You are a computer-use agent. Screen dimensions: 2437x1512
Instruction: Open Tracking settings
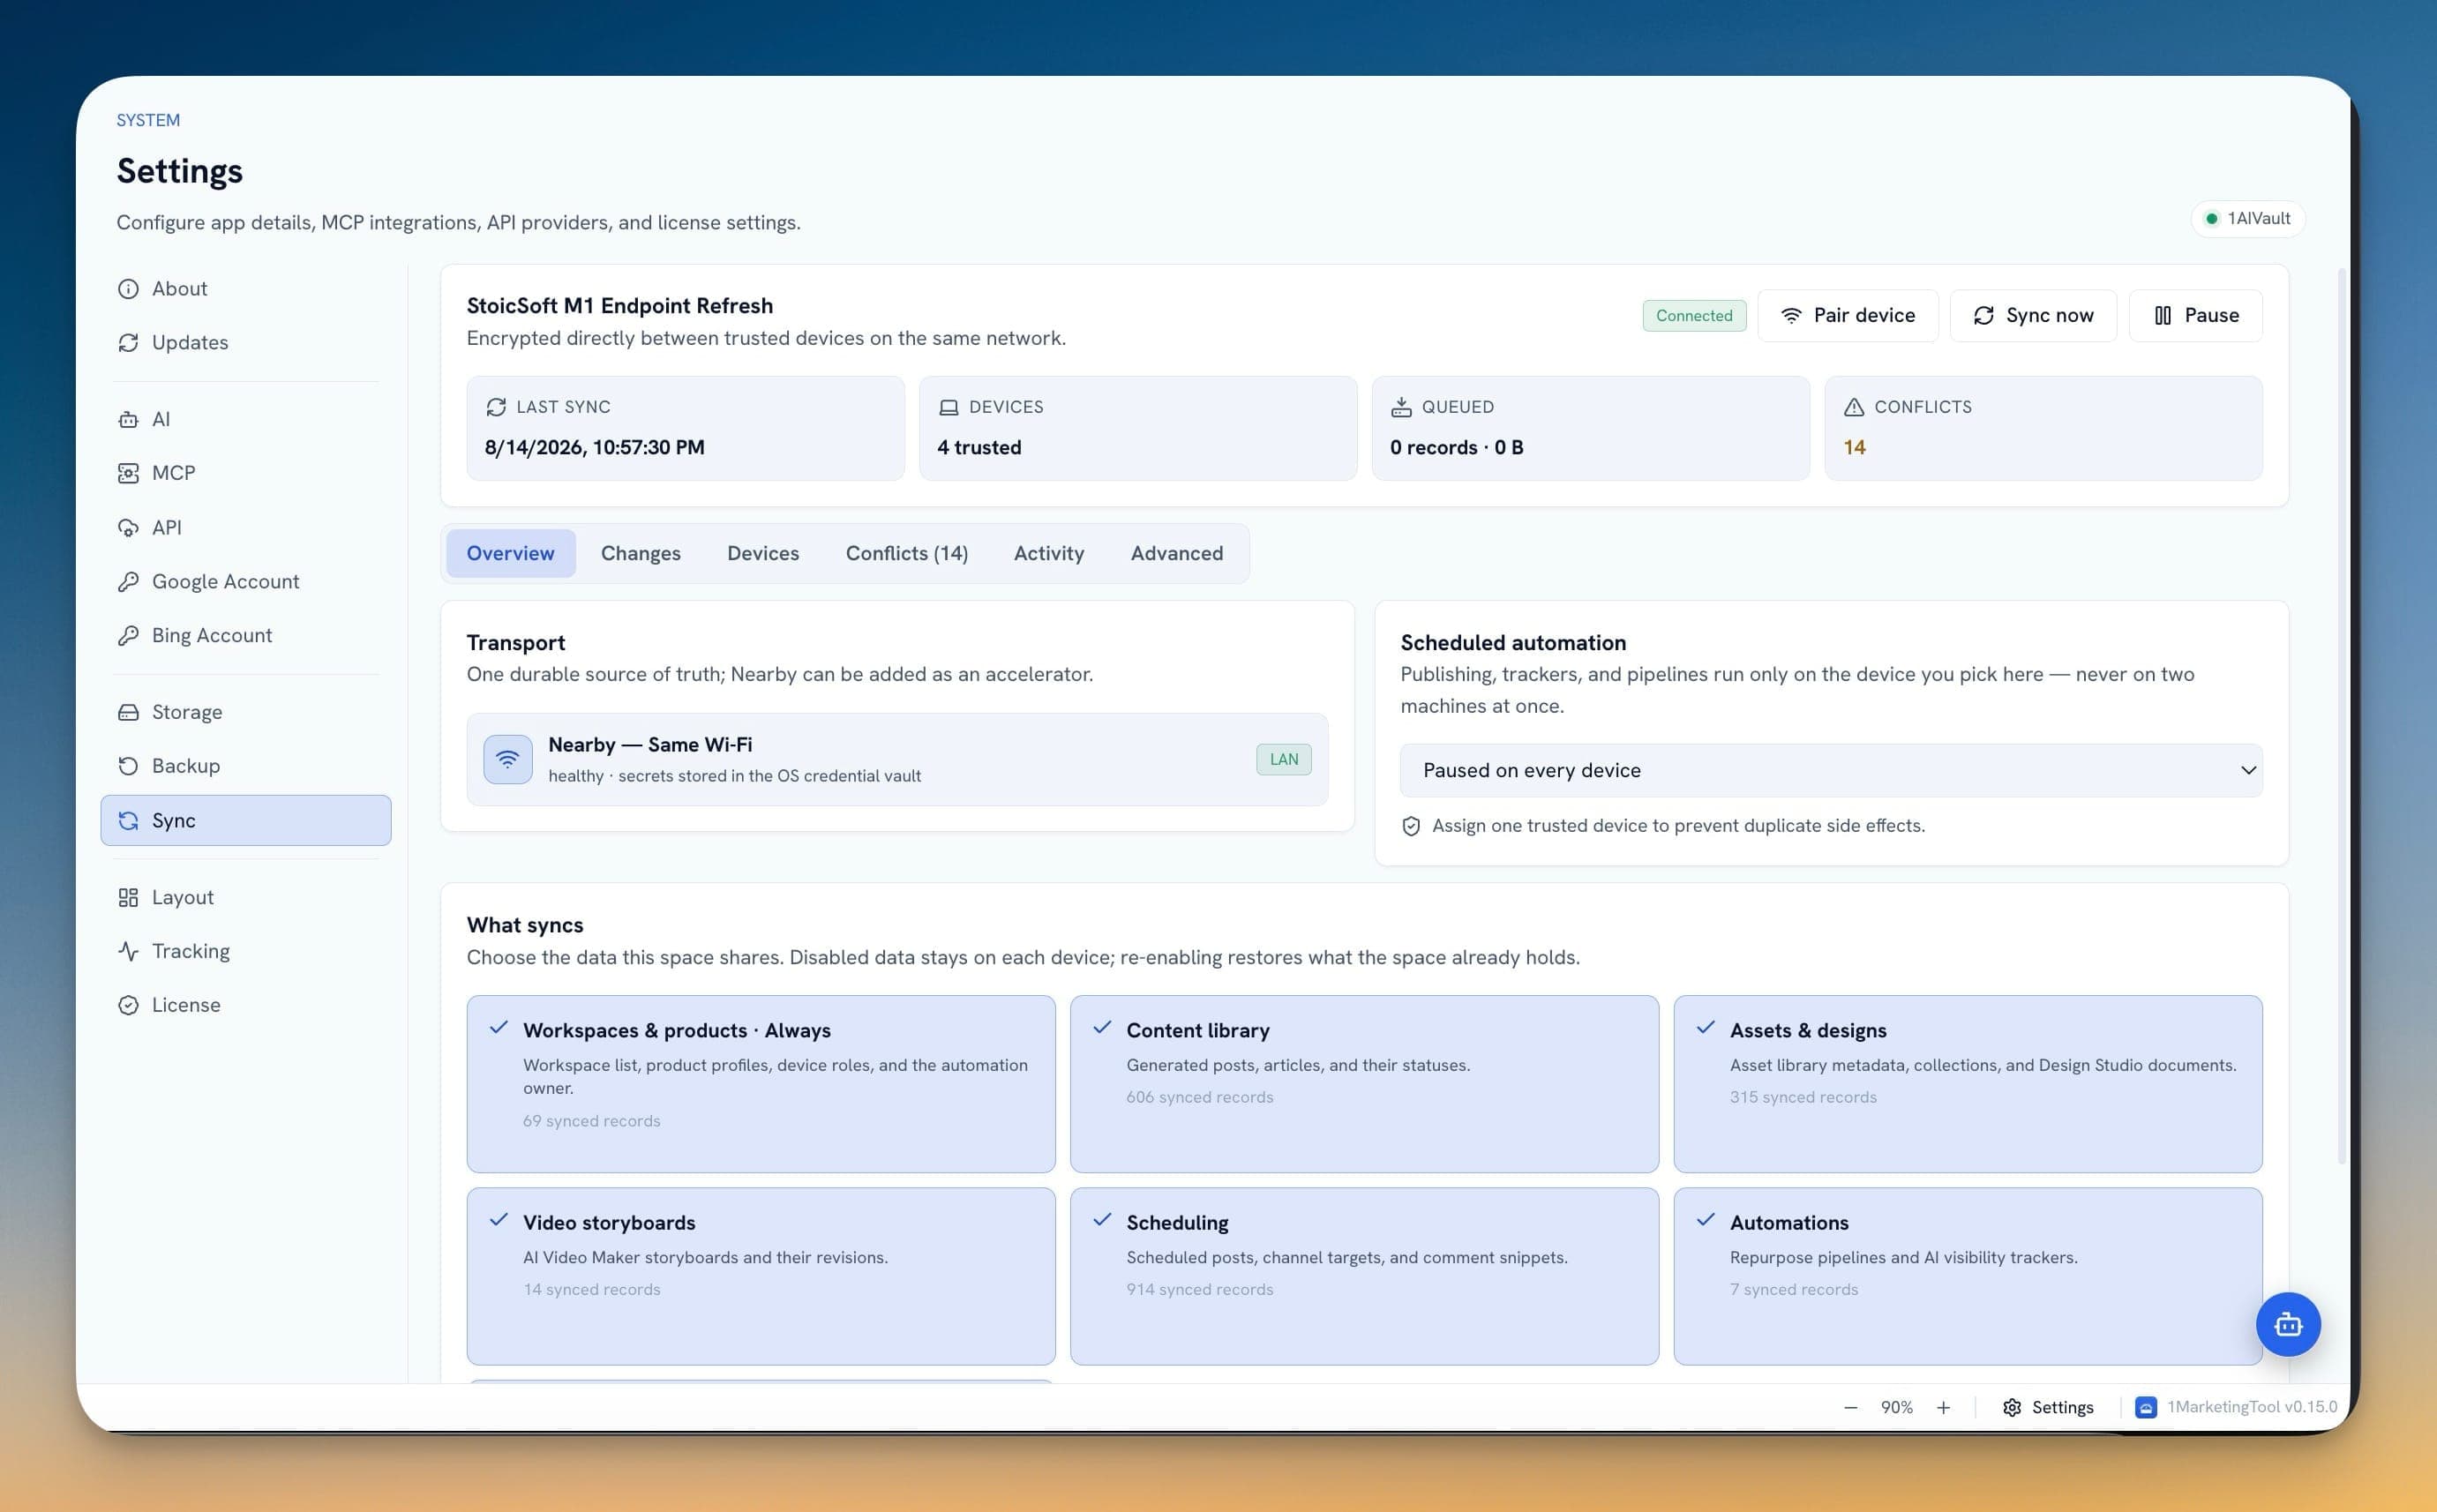click(x=245, y=951)
